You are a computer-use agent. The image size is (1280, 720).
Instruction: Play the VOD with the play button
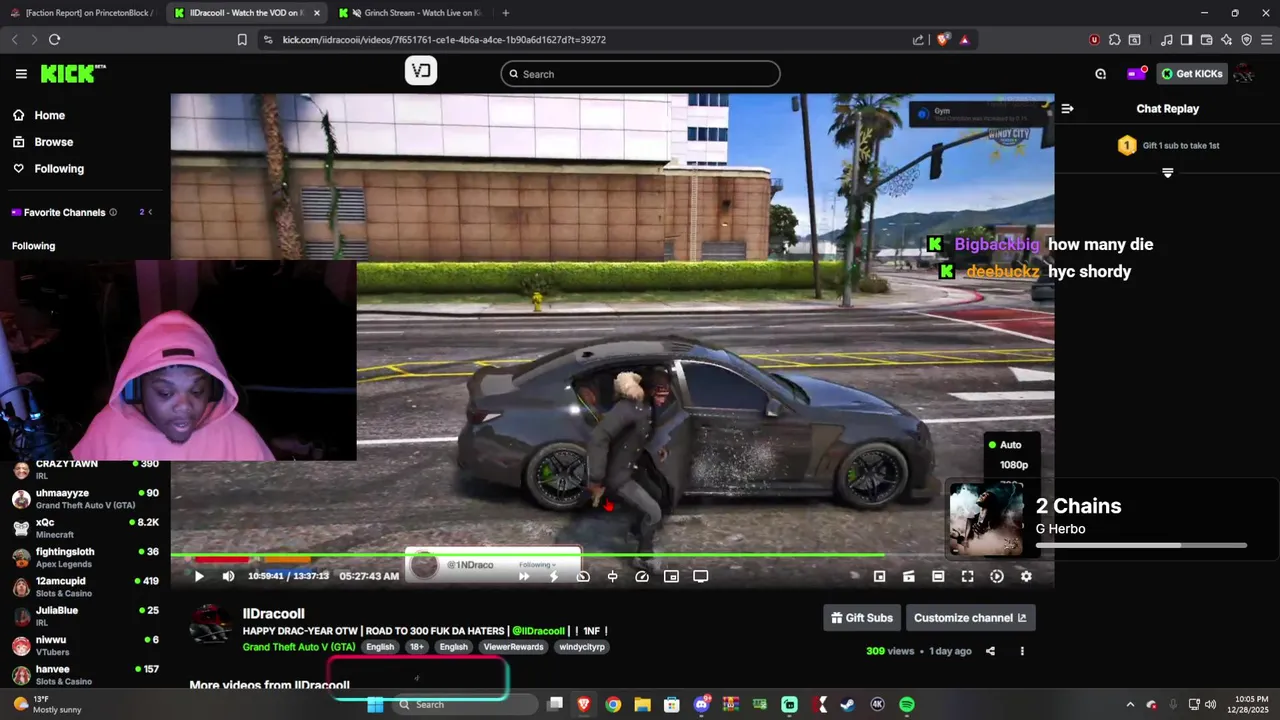[x=199, y=576]
